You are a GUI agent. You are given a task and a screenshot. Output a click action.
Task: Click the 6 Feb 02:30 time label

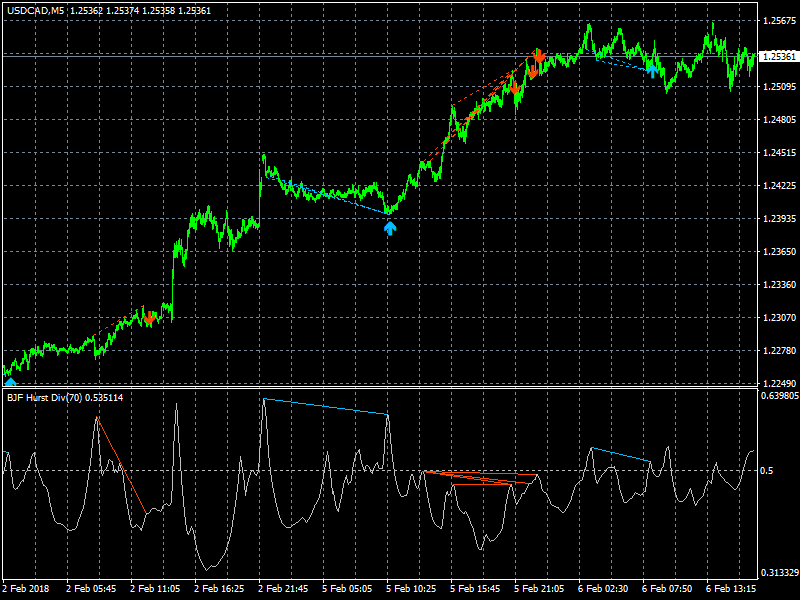pos(603,589)
